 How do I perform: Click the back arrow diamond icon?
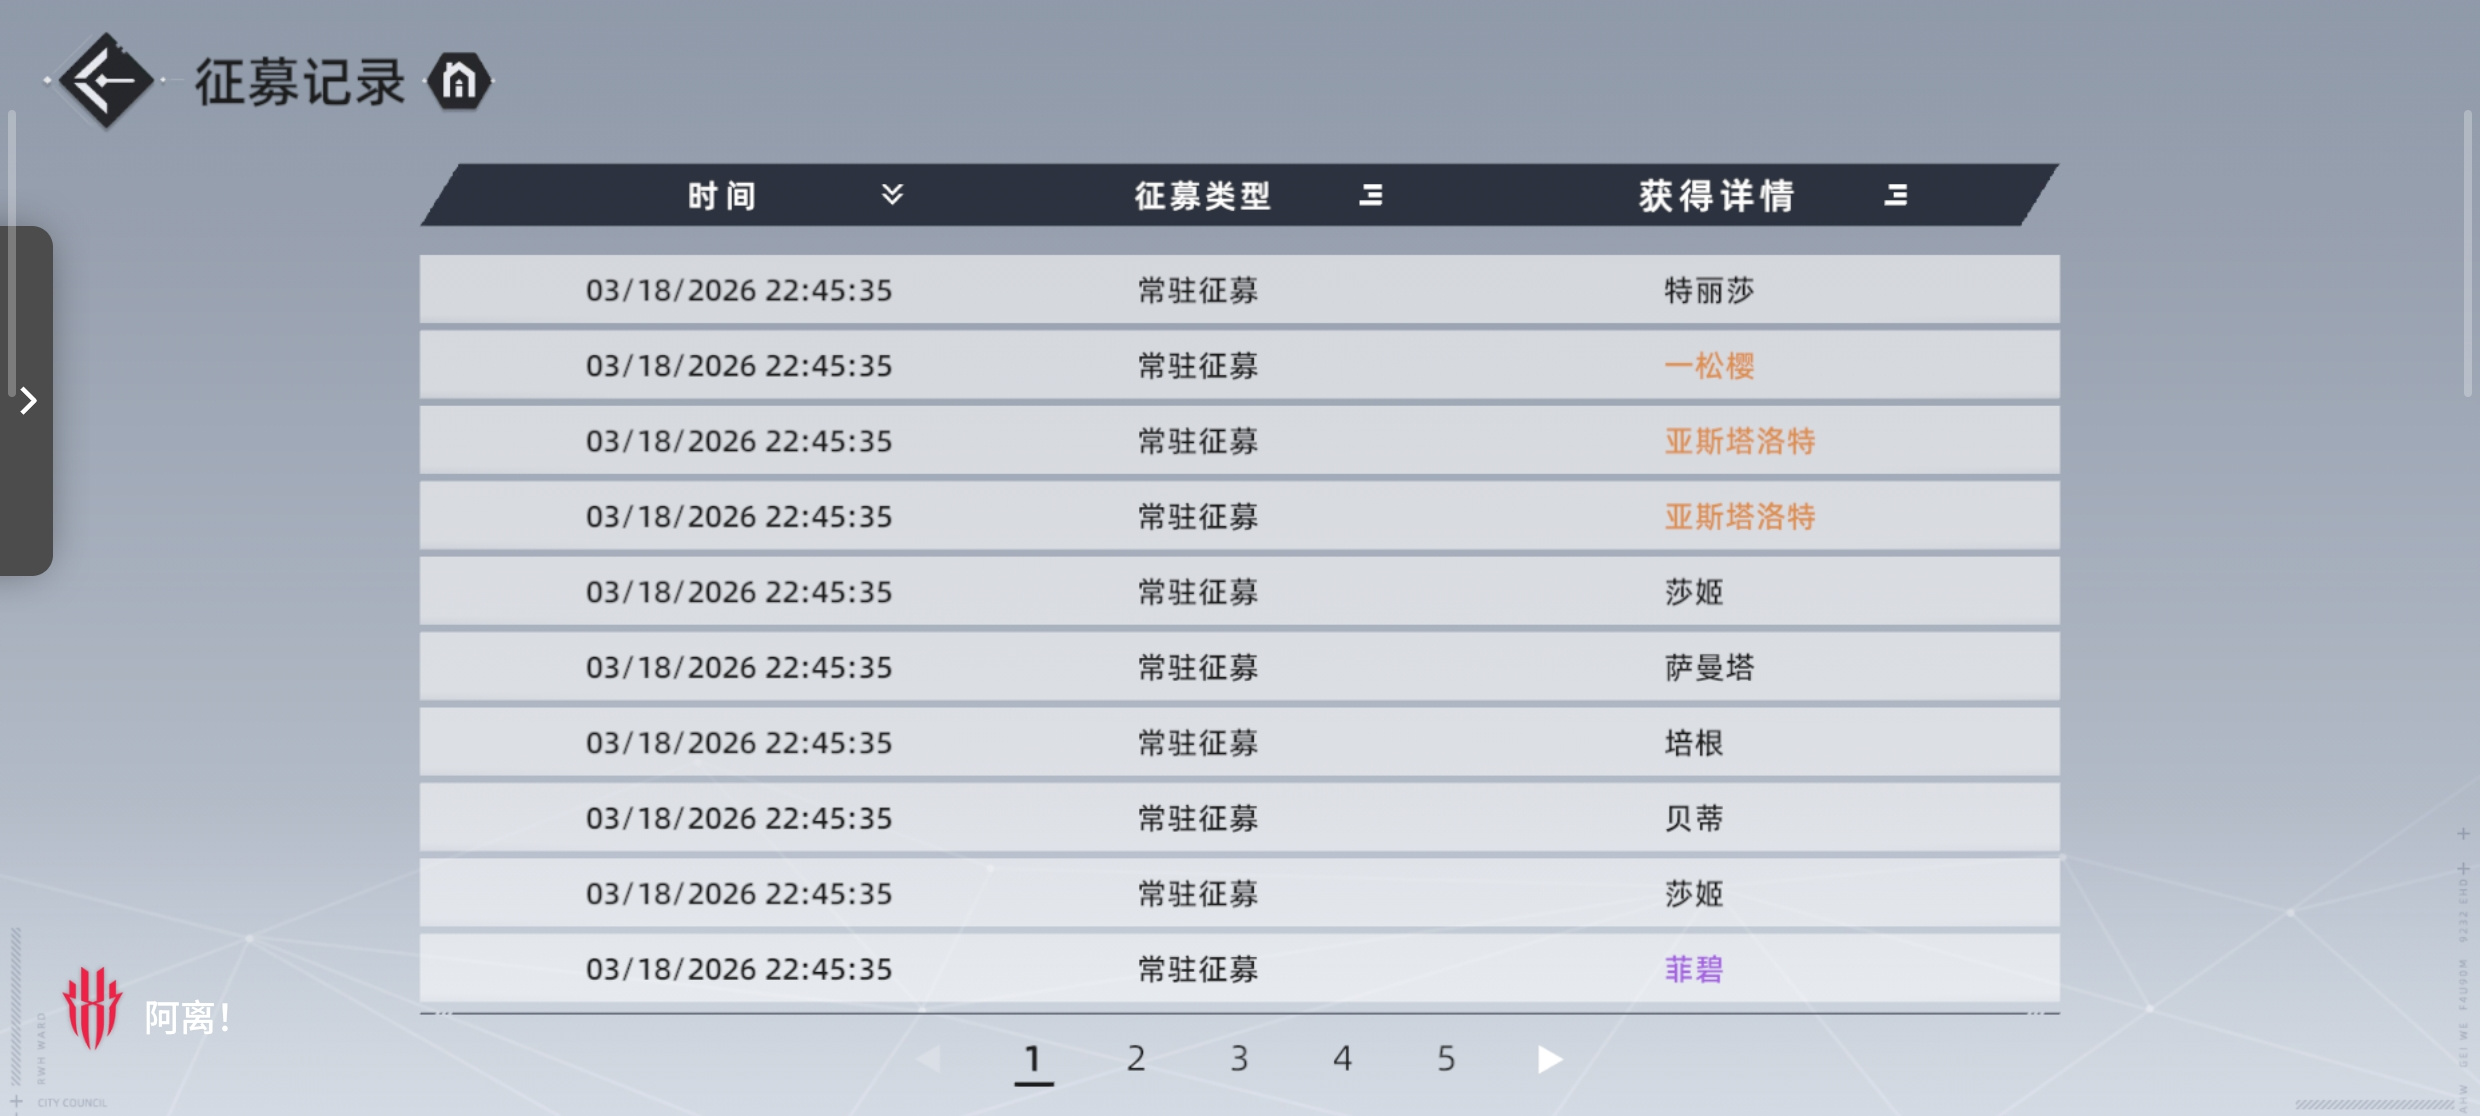pyautogui.click(x=106, y=80)
